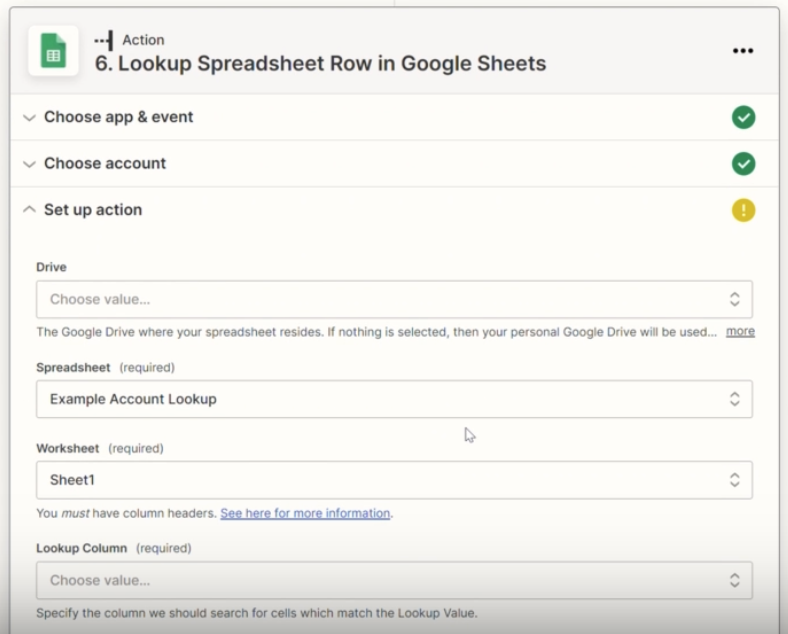The image size is (788, 634).
Task: Open the three-dot step options menu
Action: point(743,51)
